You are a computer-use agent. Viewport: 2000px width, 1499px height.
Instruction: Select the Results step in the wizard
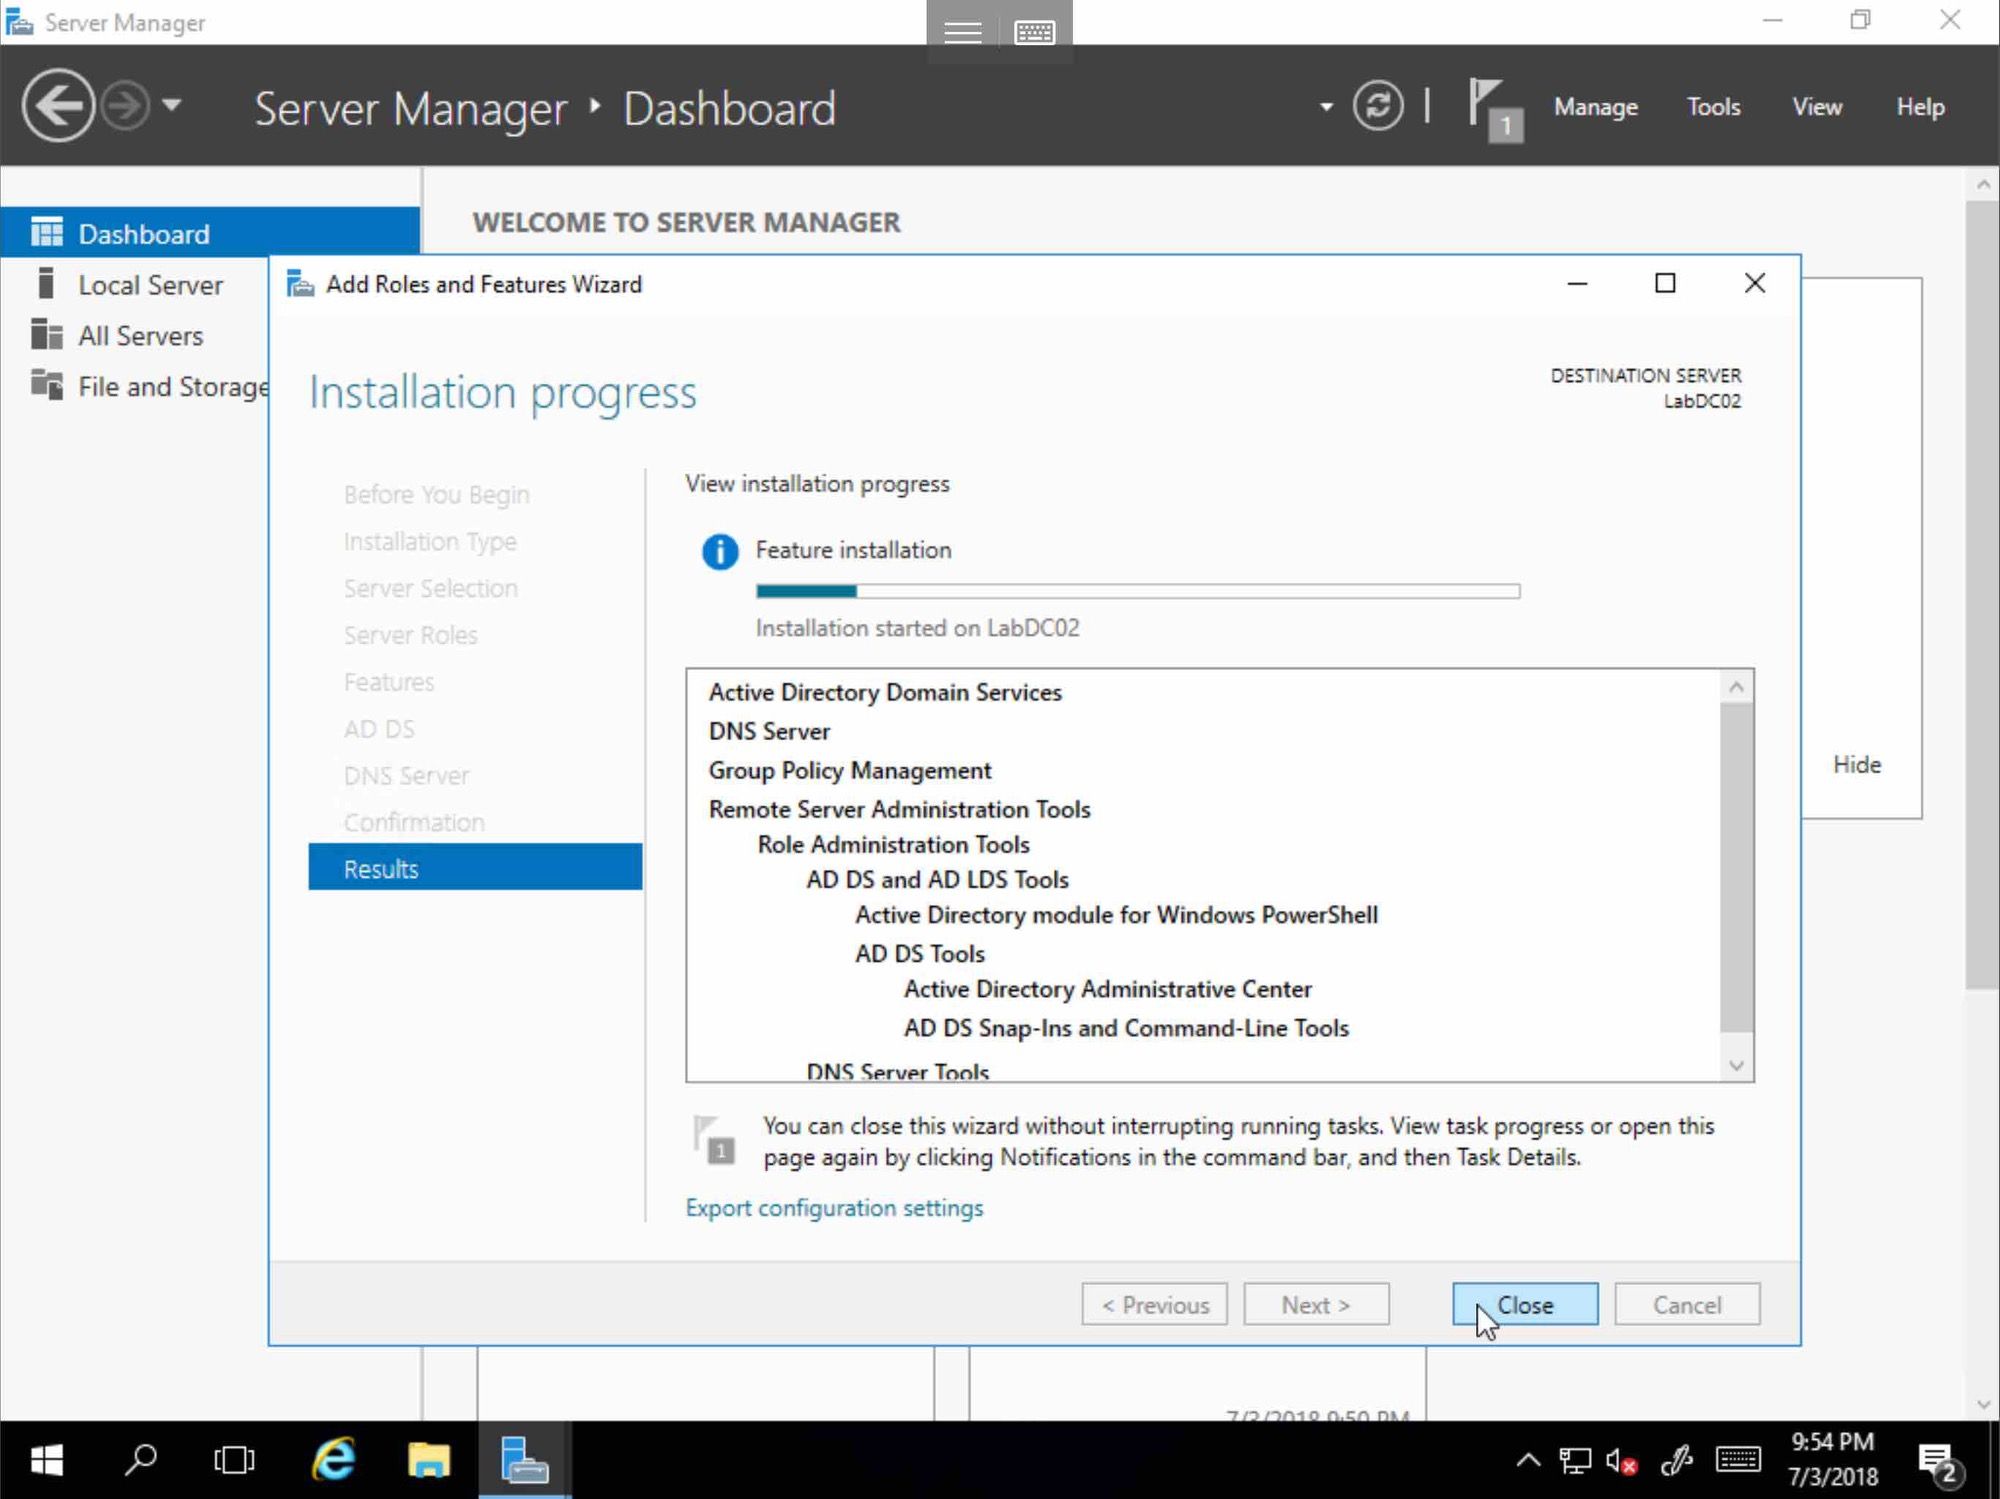point(475,867)
